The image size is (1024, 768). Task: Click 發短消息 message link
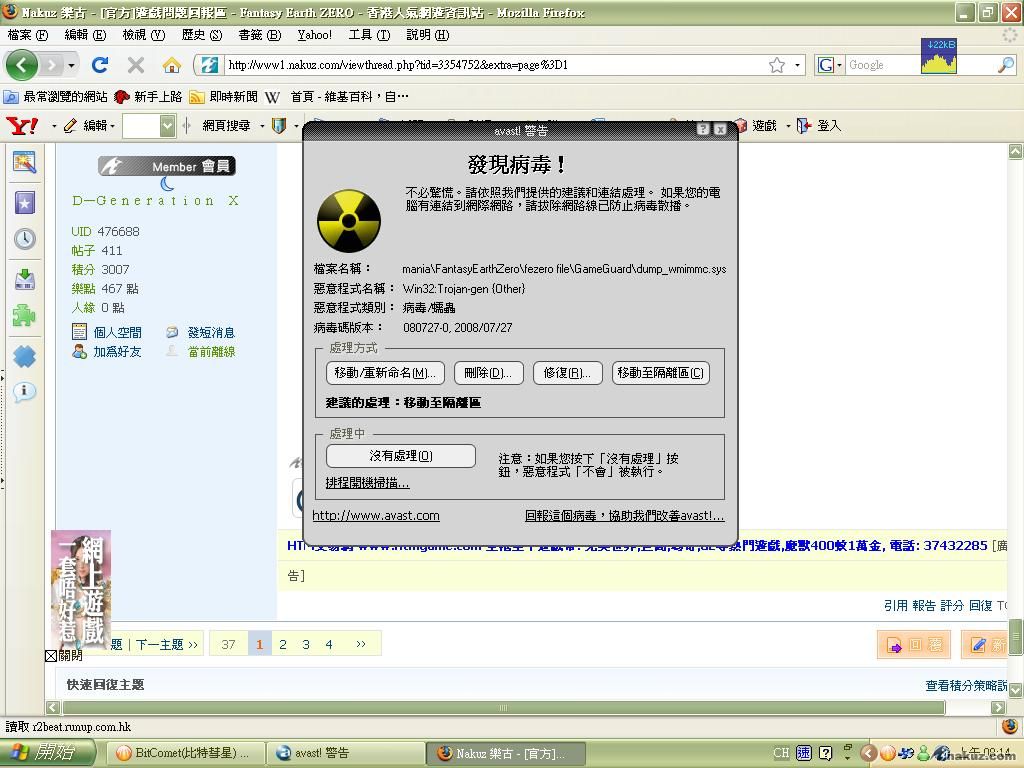[211, 332]
